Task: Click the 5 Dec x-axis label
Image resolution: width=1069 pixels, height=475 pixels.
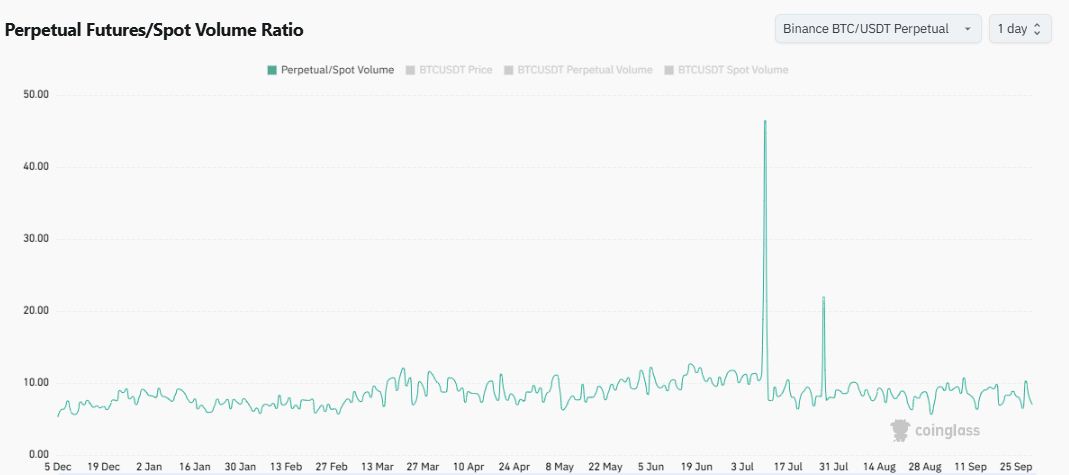Action: [x=58, y=466]
